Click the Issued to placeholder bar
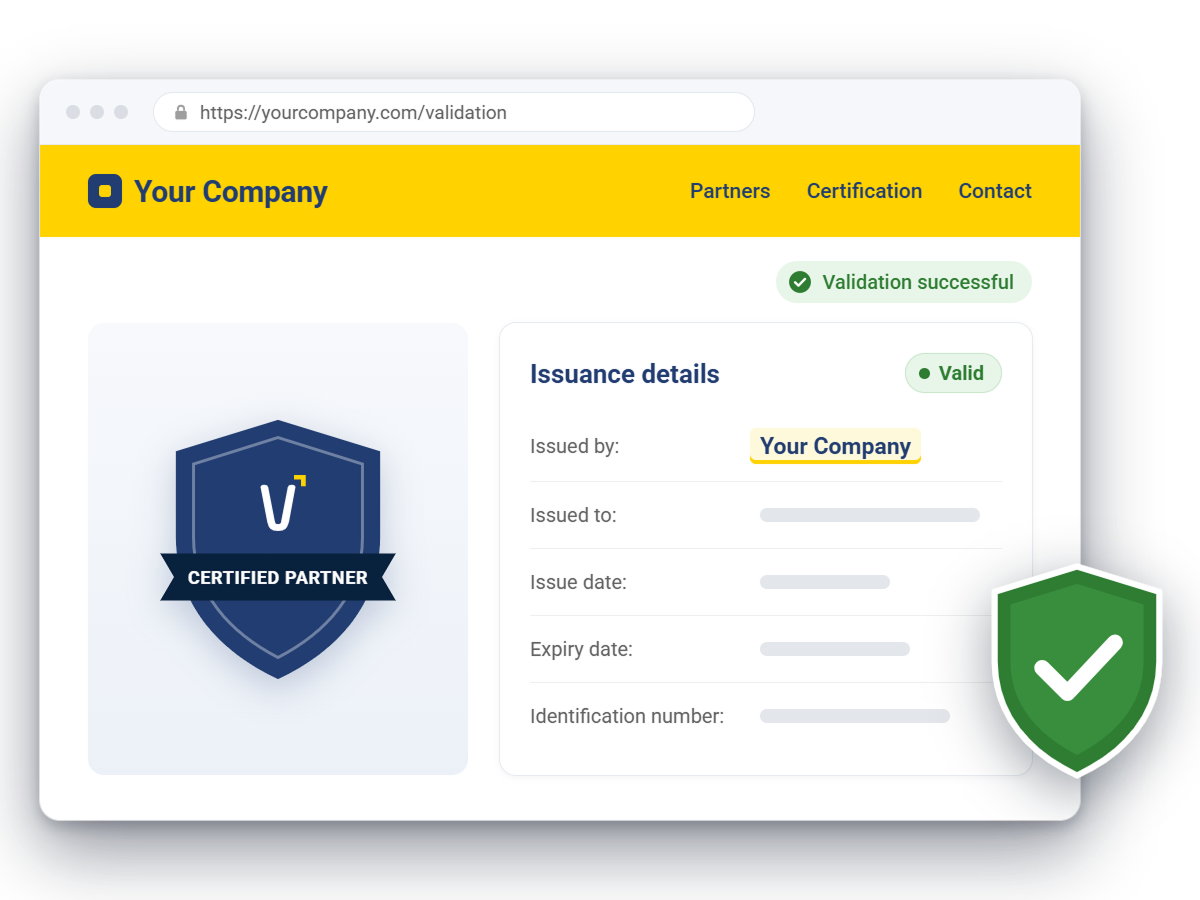The width and height of the screenshot is (1200, 900). coord(870,515)
